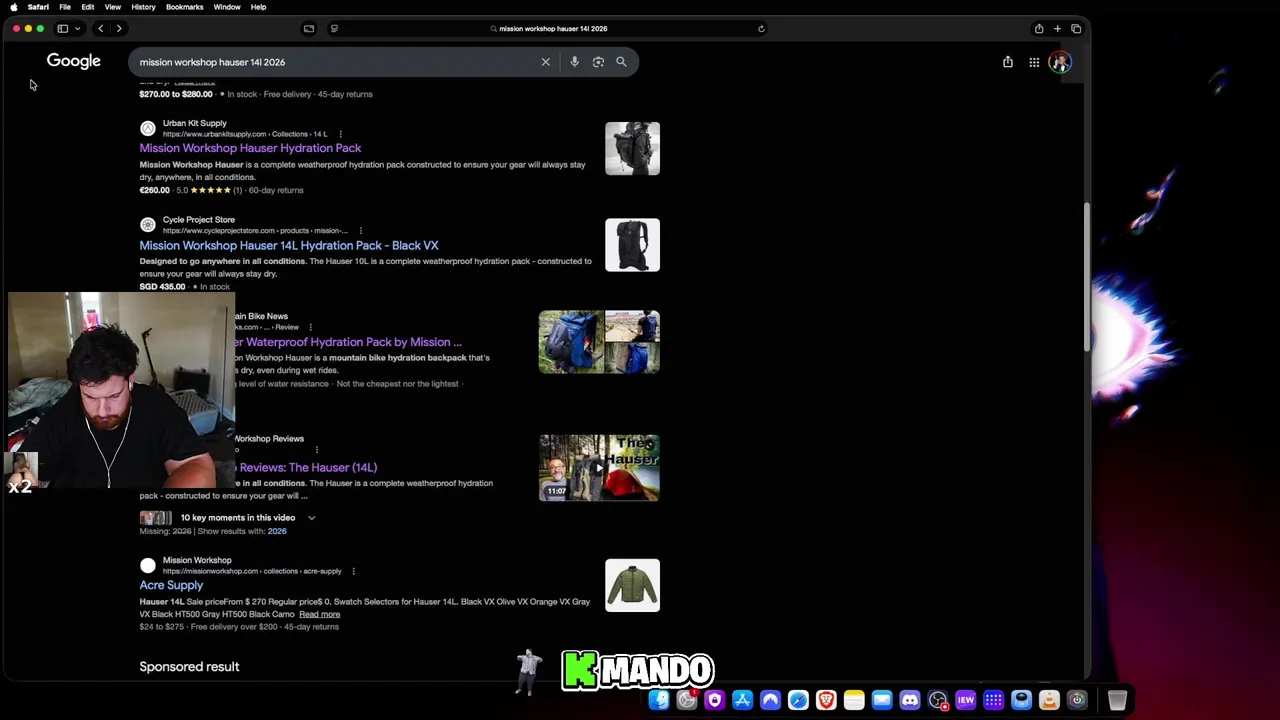The image size is (1280, 720).
Task: Open the Apple menu
Action: 14,7
